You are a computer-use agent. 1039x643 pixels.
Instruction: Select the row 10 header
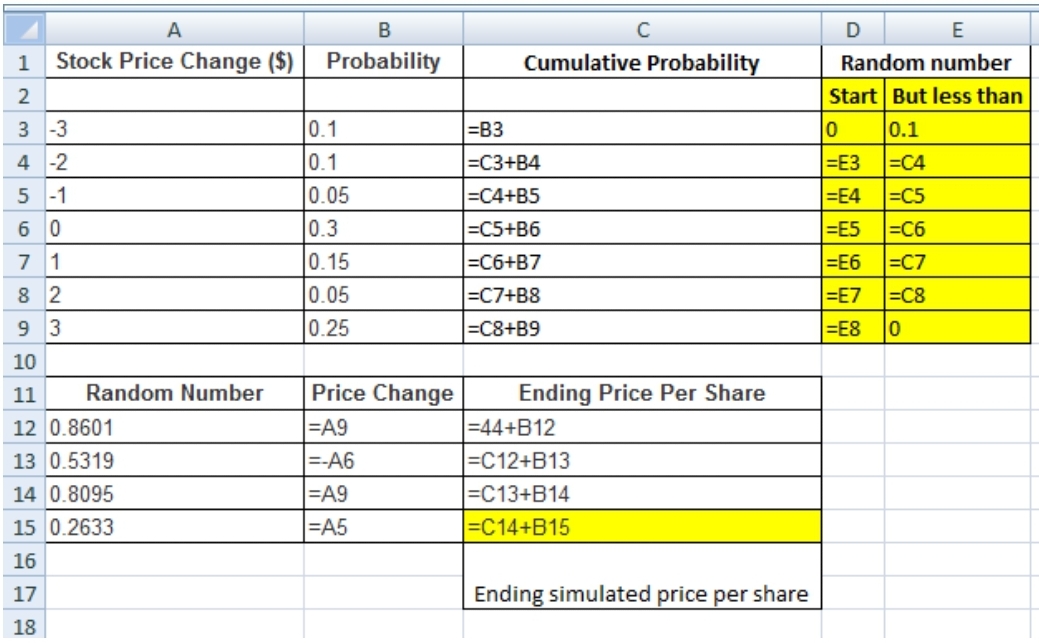[x=20, y=357]
